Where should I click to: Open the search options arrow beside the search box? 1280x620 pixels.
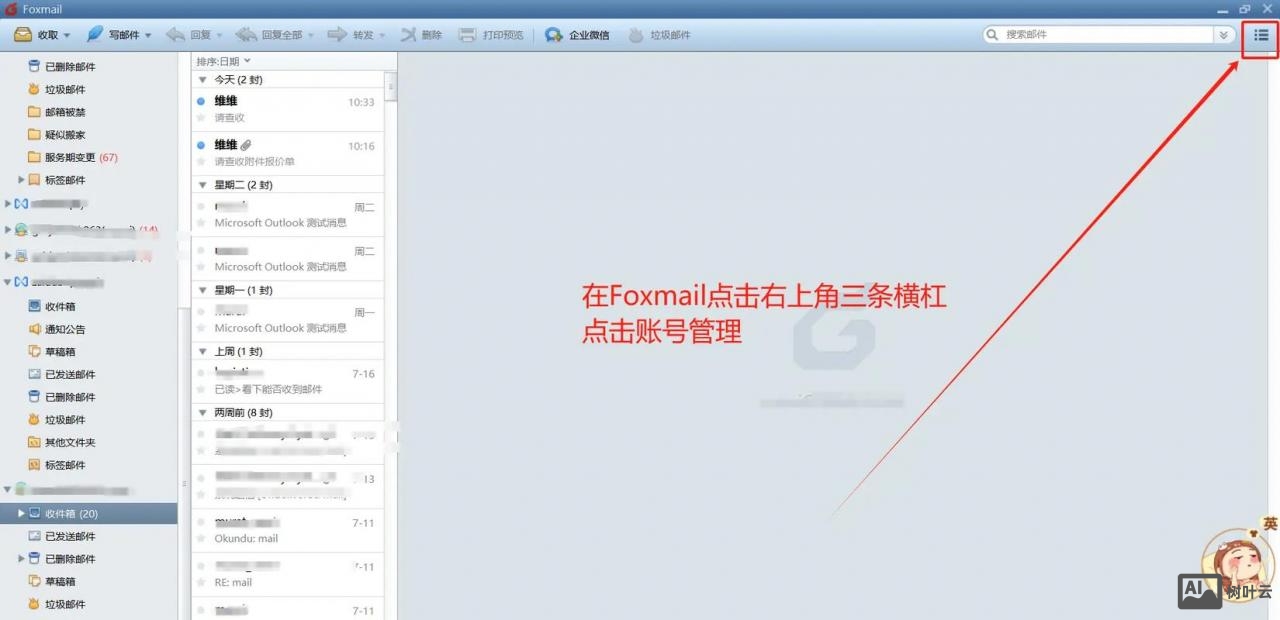point(1222,34)
